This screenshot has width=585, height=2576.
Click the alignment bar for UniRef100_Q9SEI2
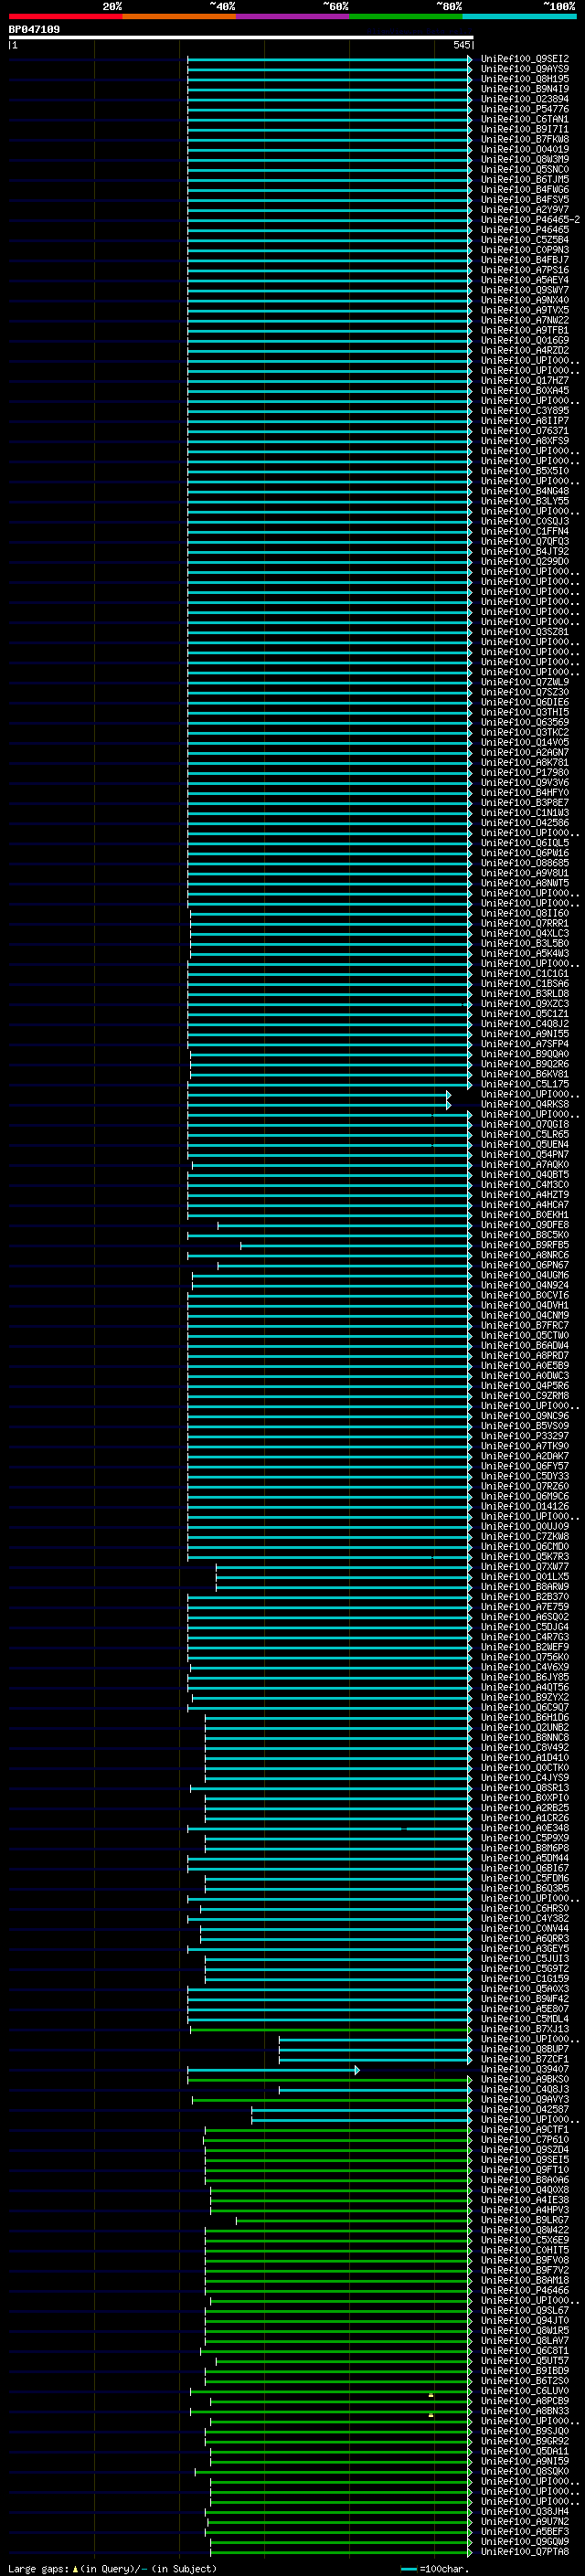pos(329,59)
